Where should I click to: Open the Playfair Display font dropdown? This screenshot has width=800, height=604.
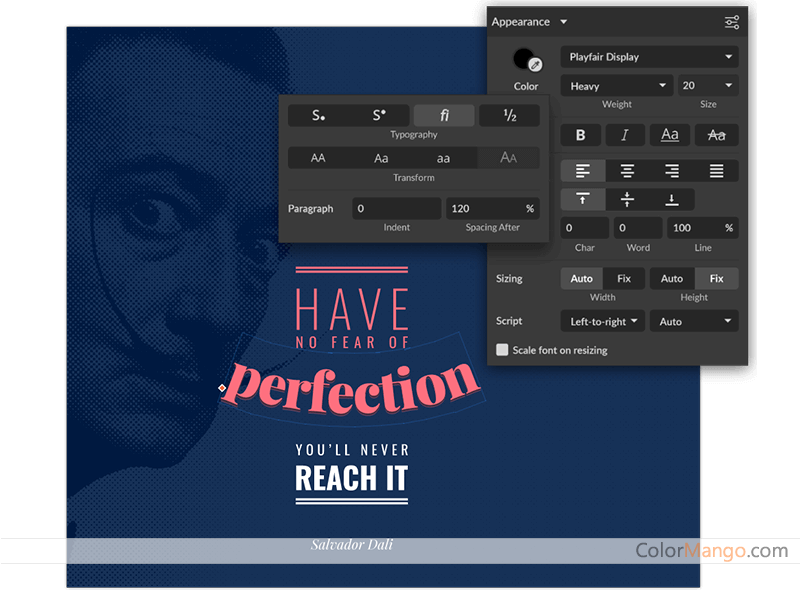(x=649, y=57)
